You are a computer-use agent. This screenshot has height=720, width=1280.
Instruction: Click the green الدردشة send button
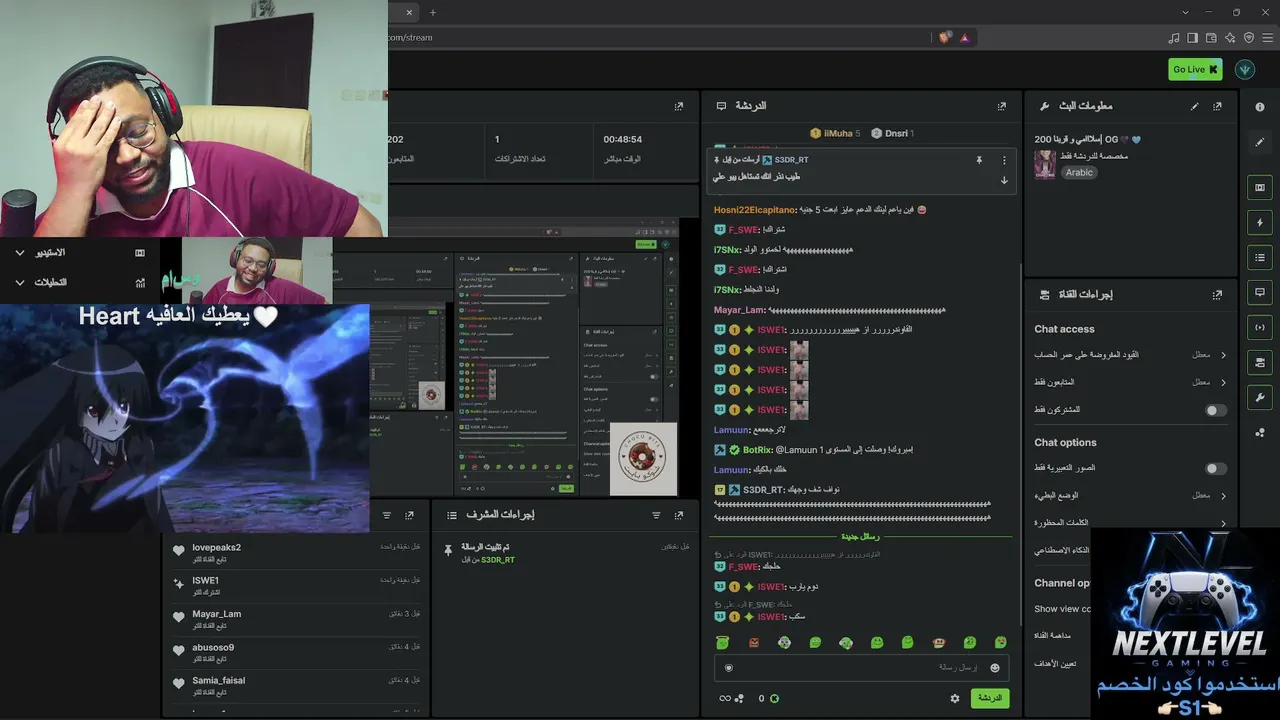tap(989, 698)
